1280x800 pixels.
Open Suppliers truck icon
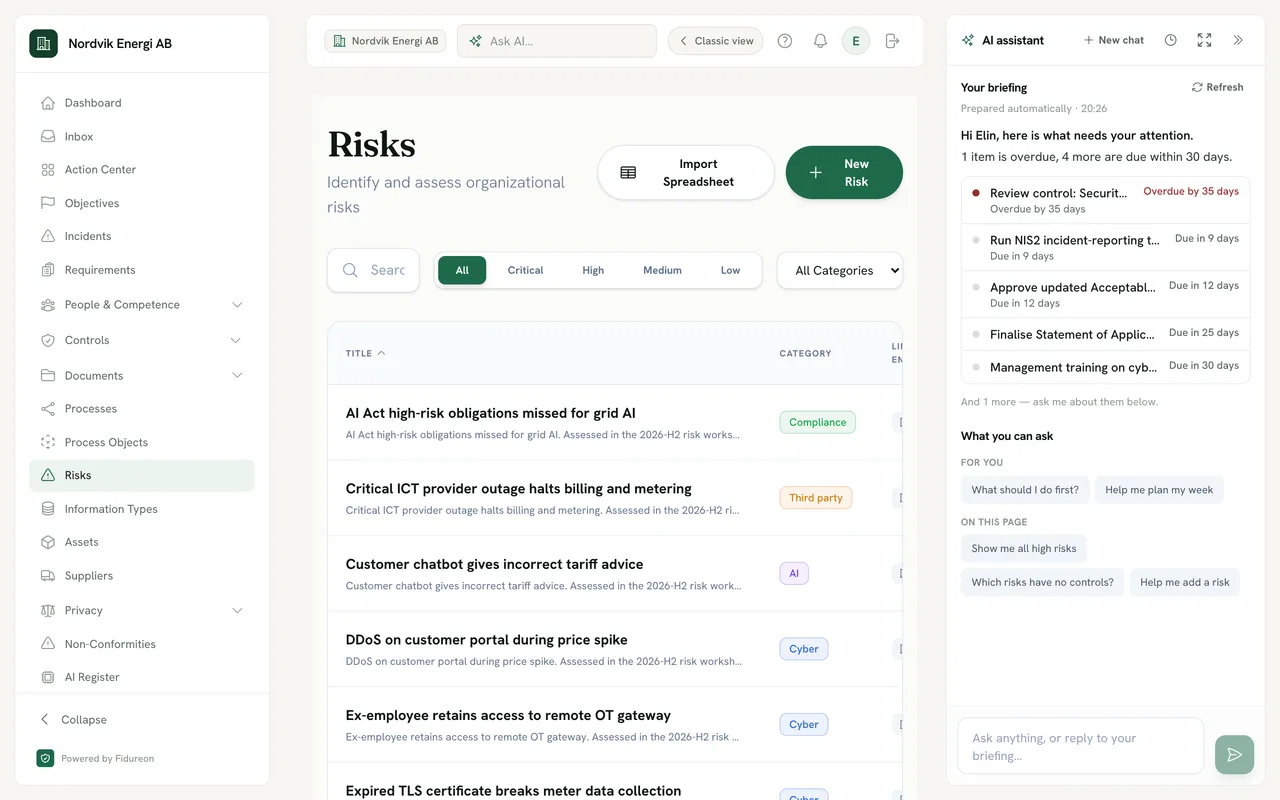pyautogui.click(x=47, y=576)
